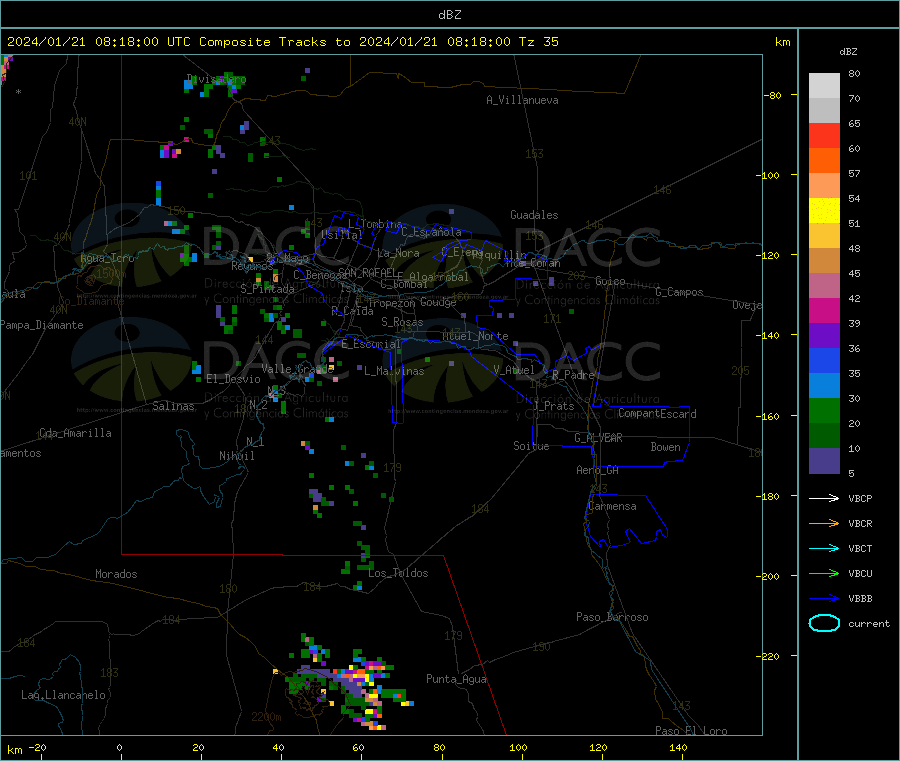Click the C_Campos location label
Image resolution: width=900 pixels, height=761 pixels.
(680, 292)
